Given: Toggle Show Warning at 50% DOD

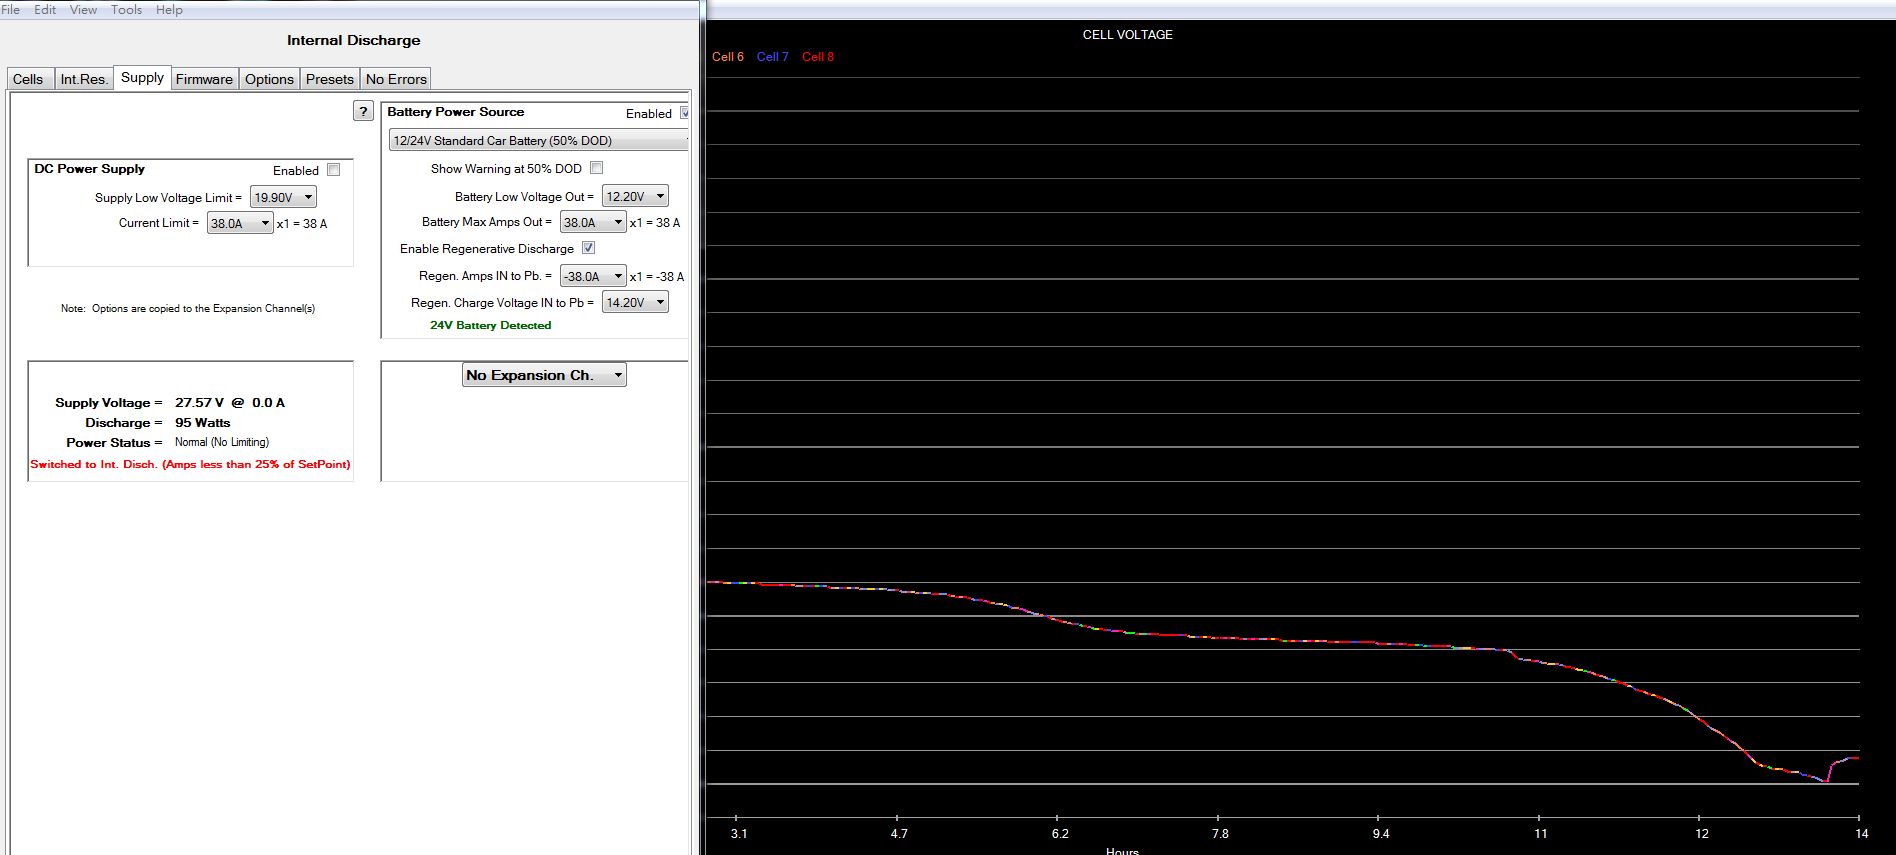Looking at the screenshot, I should pyautogui.click(x=597, y=168).
